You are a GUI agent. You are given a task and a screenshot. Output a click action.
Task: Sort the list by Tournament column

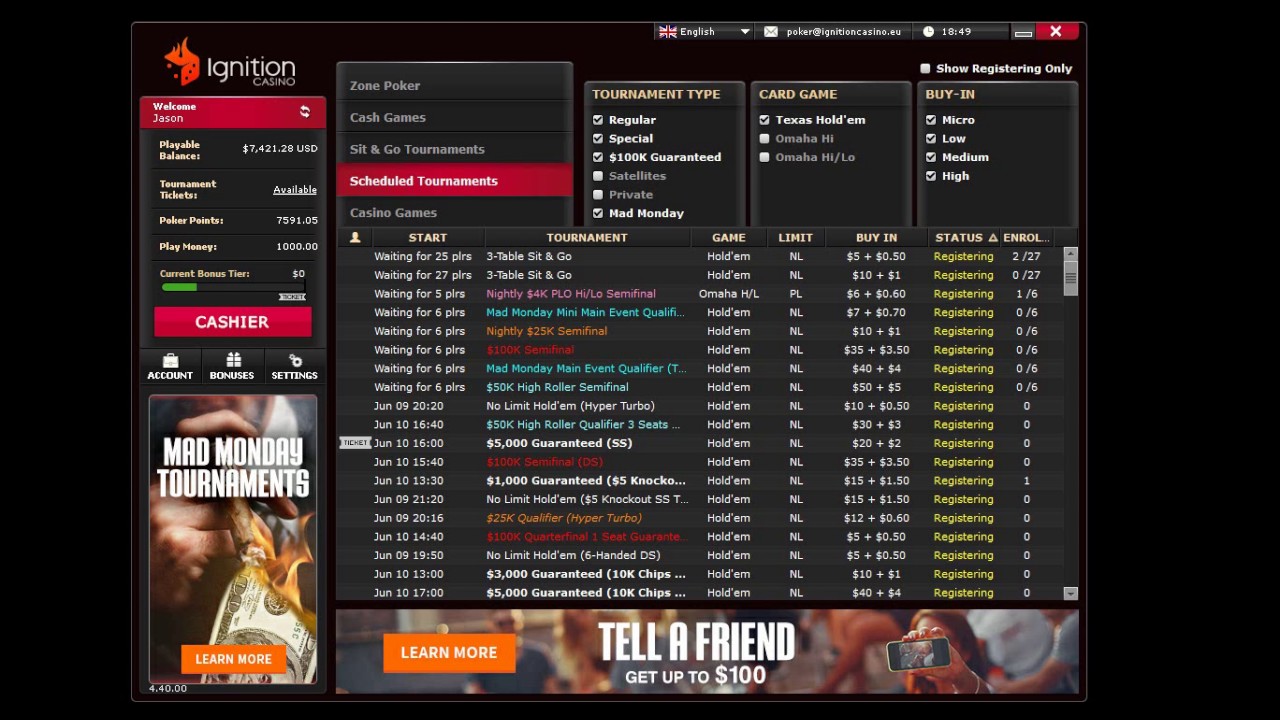587,238
